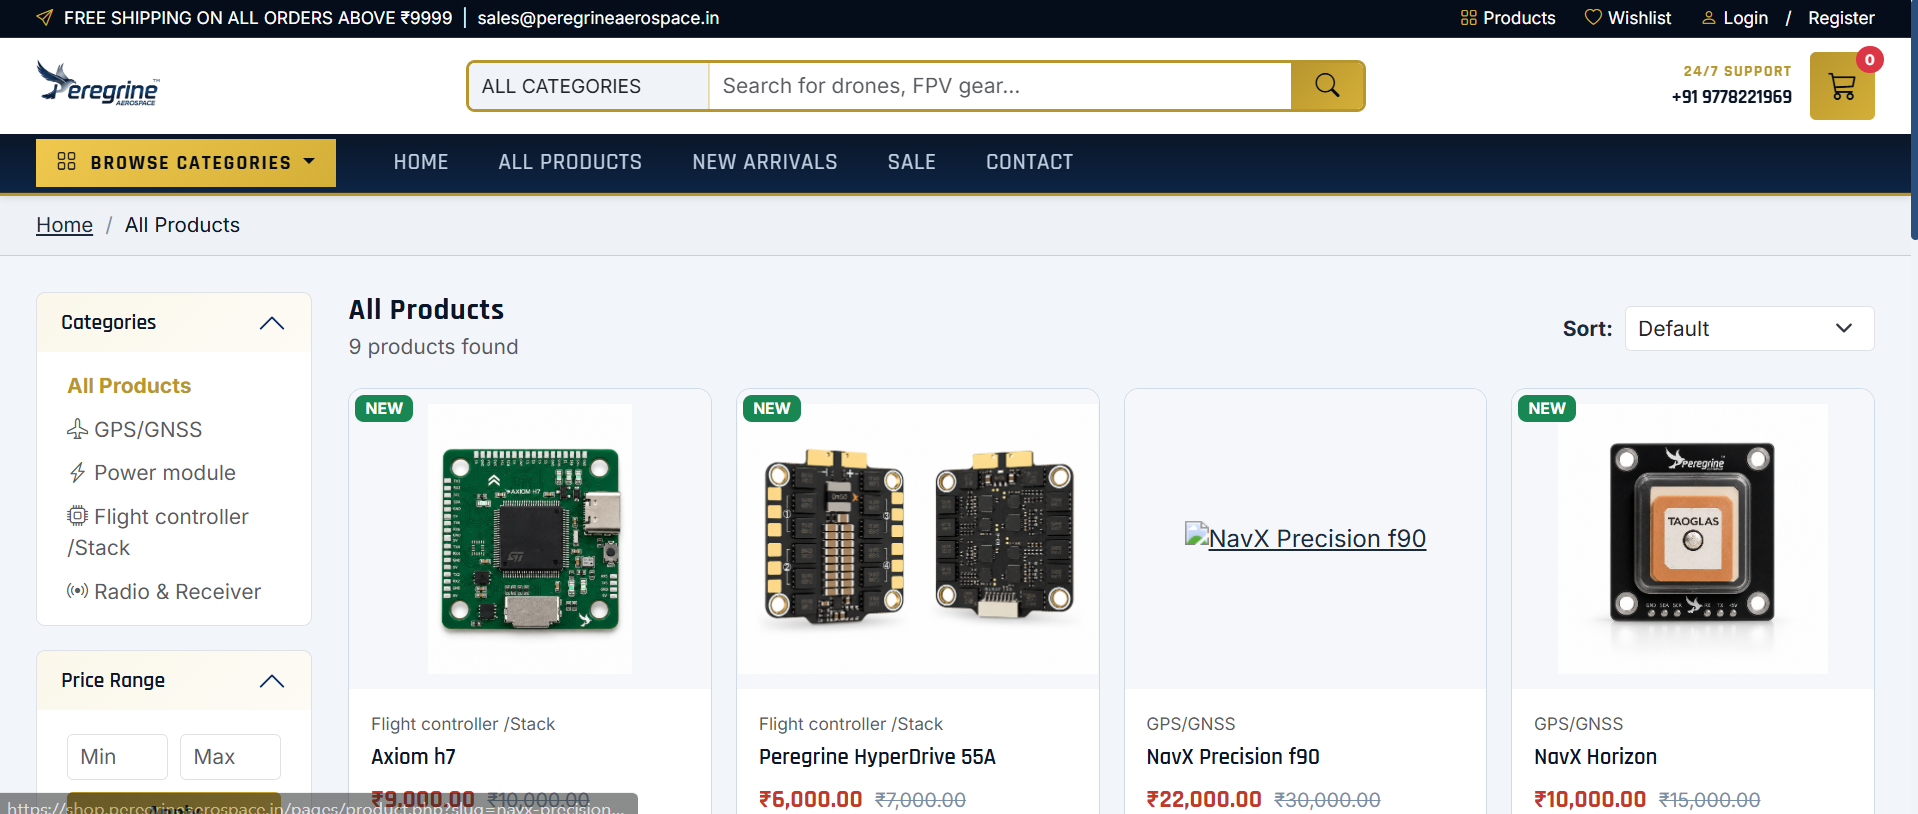
Task: Open NEW ARRIVALS in the navigation bar
Action: [x=765, y=162]
